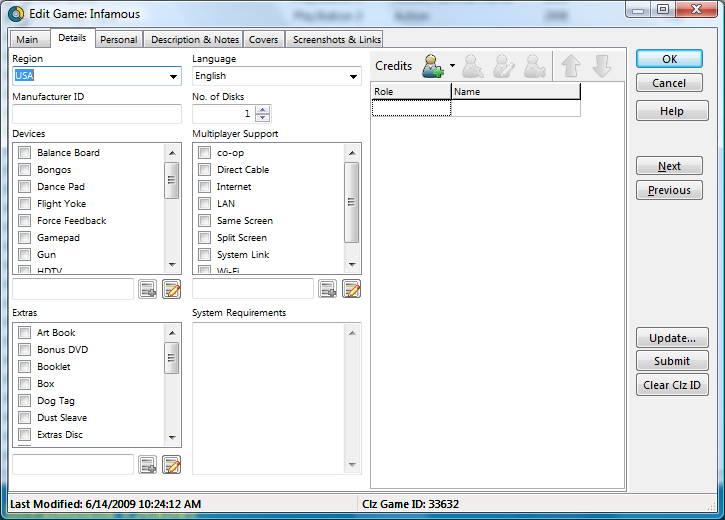Click the edit-list icon under Multiplayer Support
The image size is (725, 520).
(x=351, y=289)
